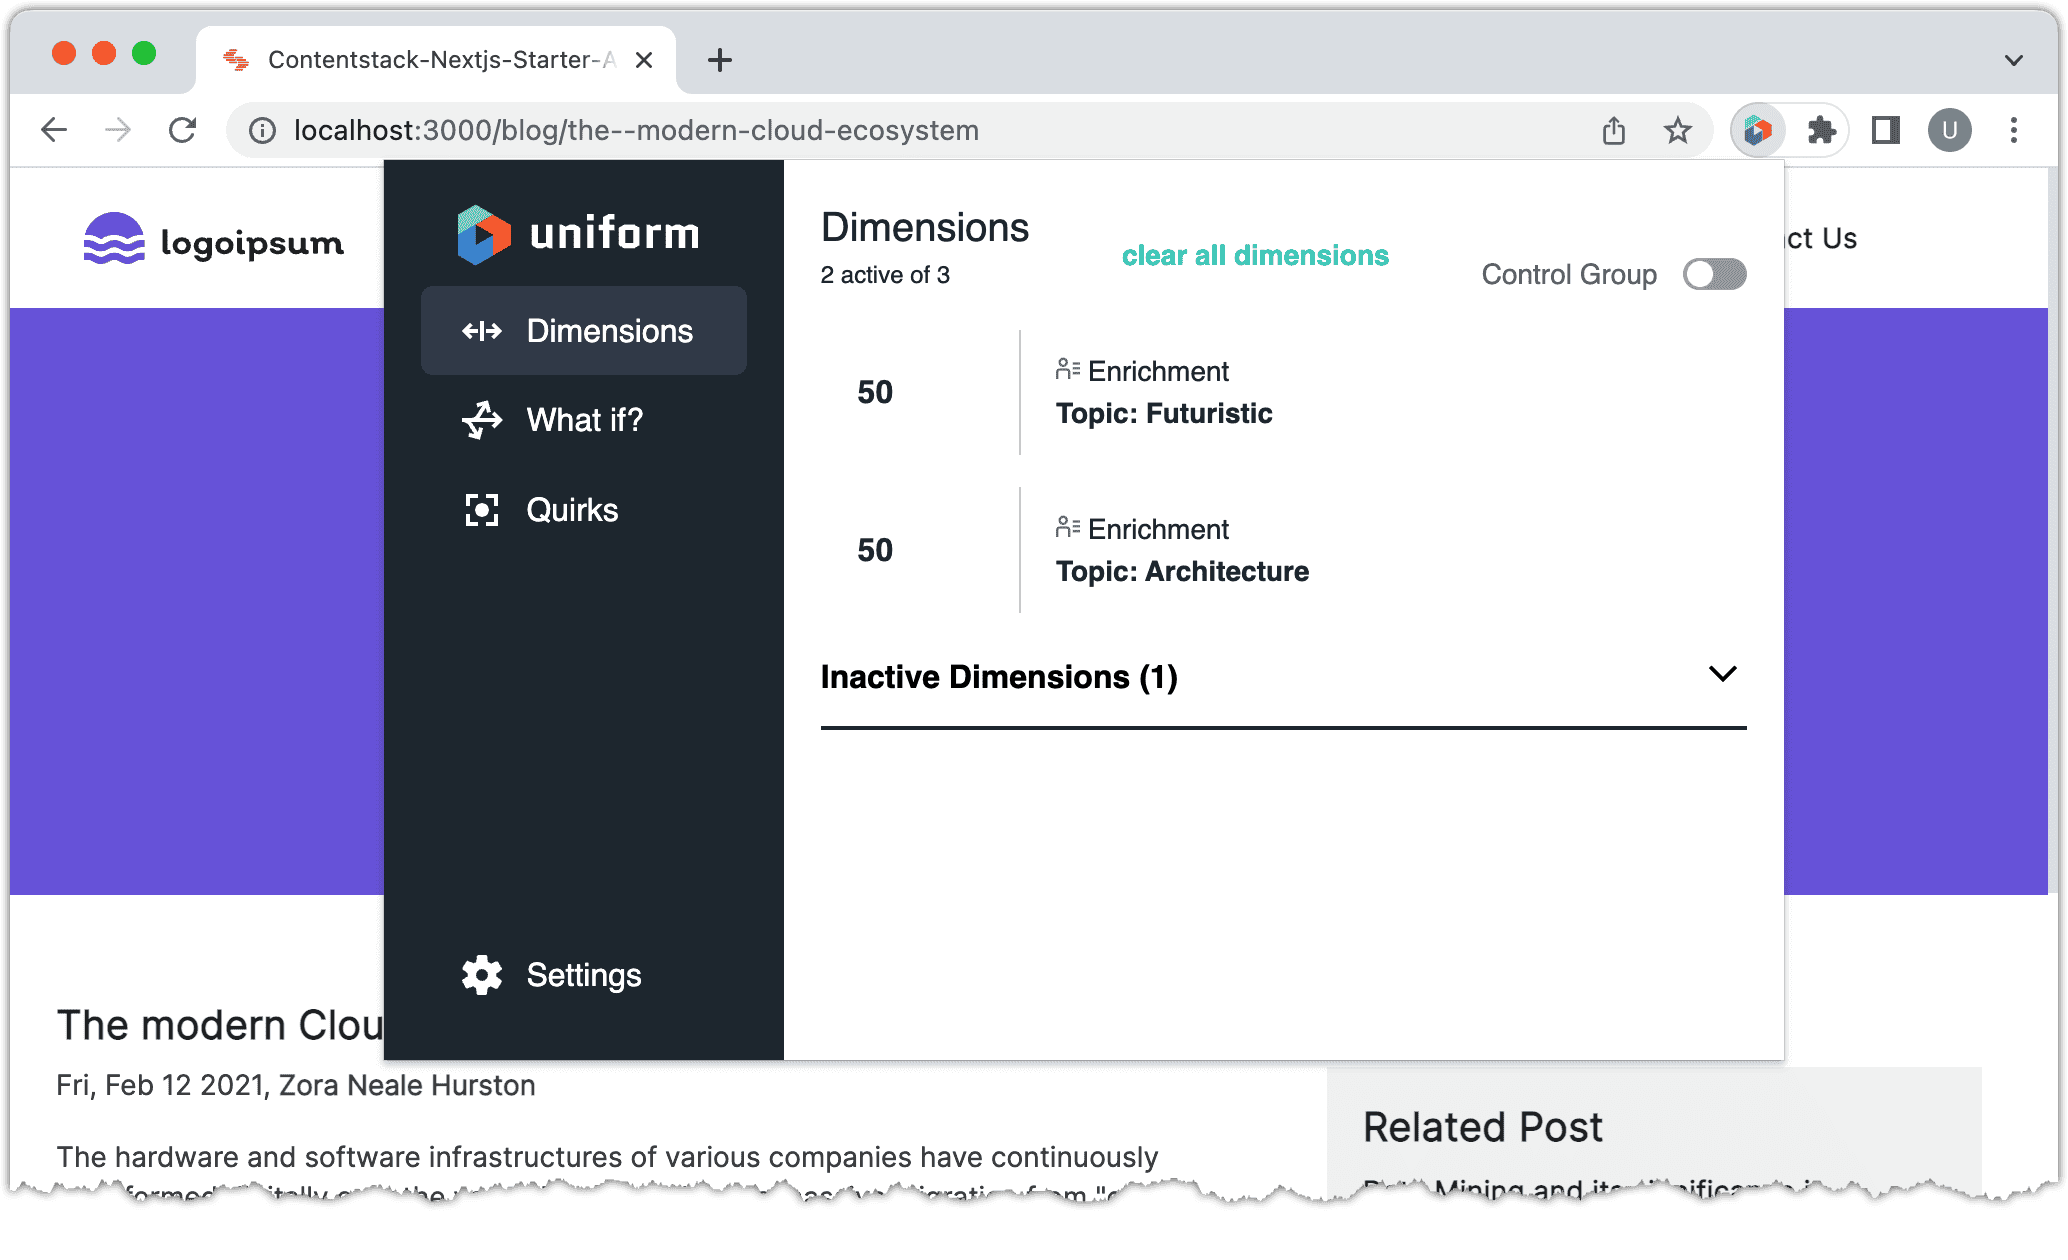Open the tab overview chevron
Image resolution: width=2068 pixels, height=1260 pixels.
point(2013,60)
